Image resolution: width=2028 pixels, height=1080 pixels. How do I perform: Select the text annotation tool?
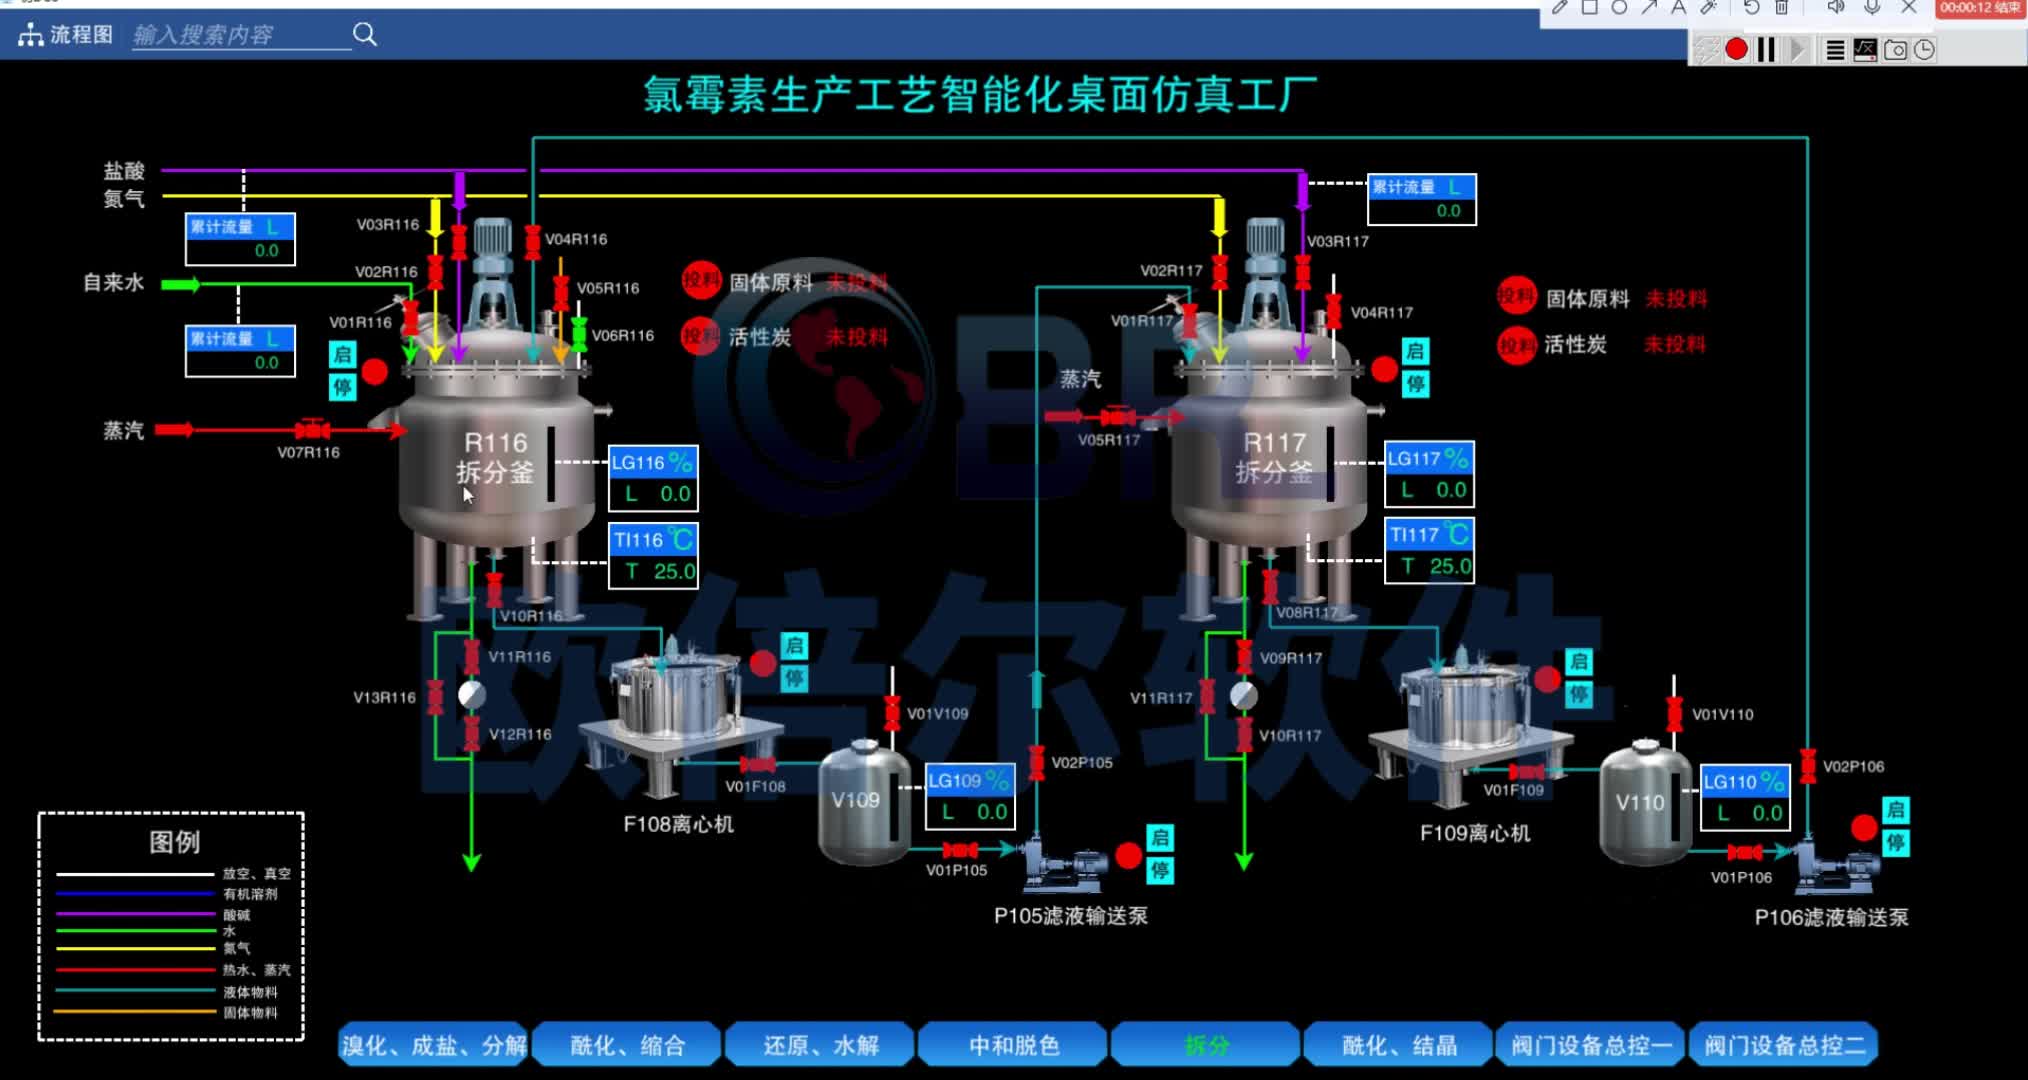point(1680,8)
